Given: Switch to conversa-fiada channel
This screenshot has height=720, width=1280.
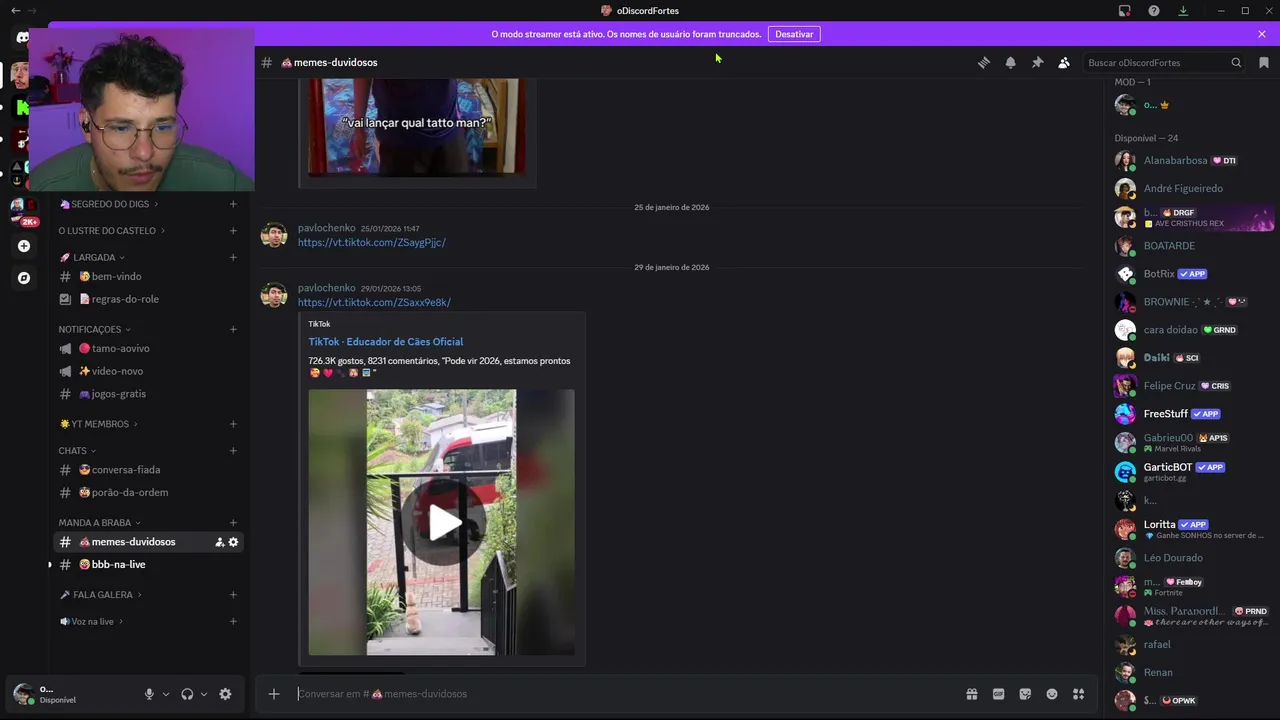Looking at the screenshot, I should click(x=148, y=470).
